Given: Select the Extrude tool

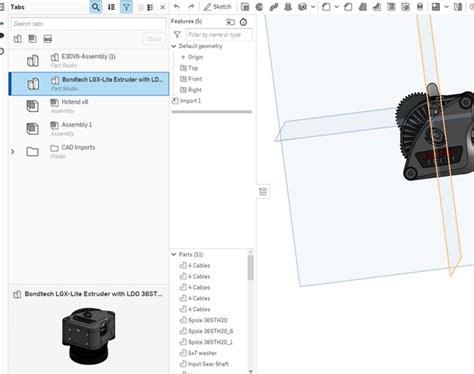Looking at the screenshot, I should (x=245, y=7).
